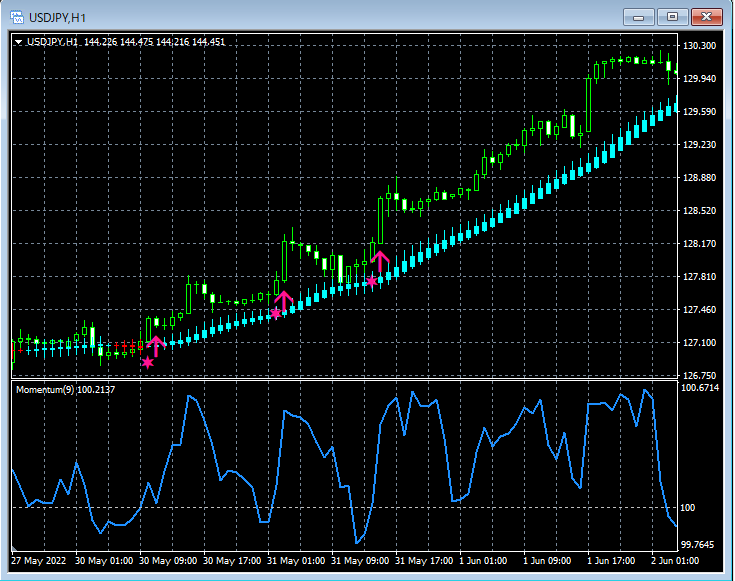Viewport: 735px width, 581px height.
Task: Click the 1 Jun 01:00 time label
Action: click(483, 561)
